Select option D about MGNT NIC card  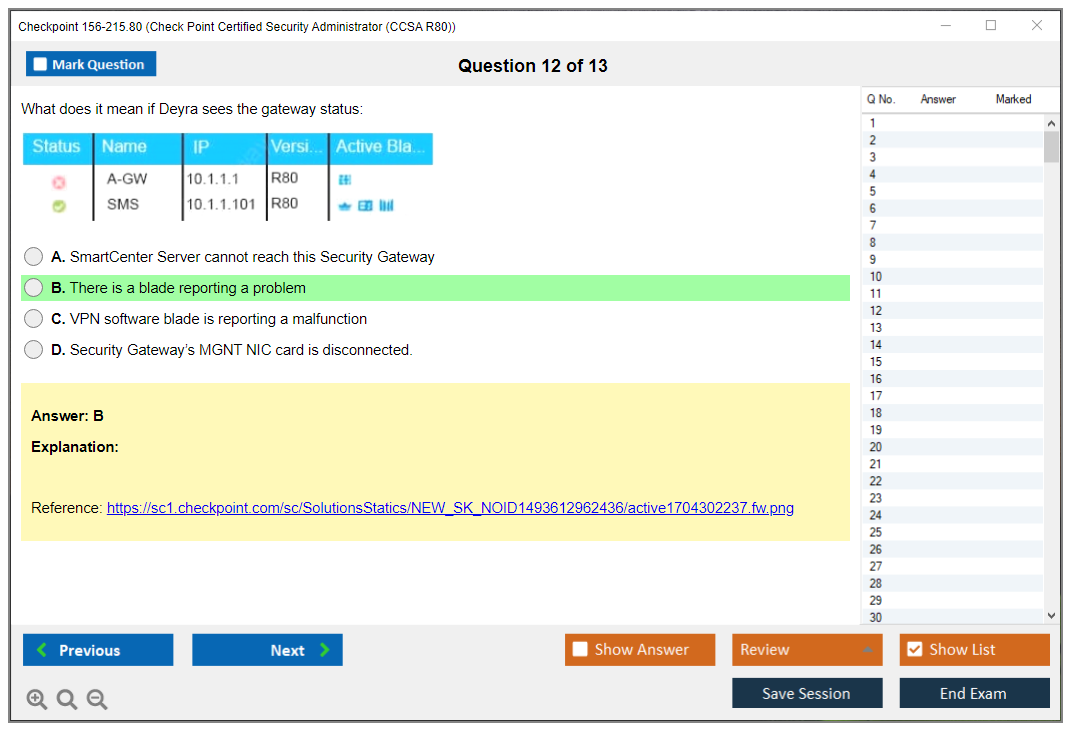(x=34, y=350)
